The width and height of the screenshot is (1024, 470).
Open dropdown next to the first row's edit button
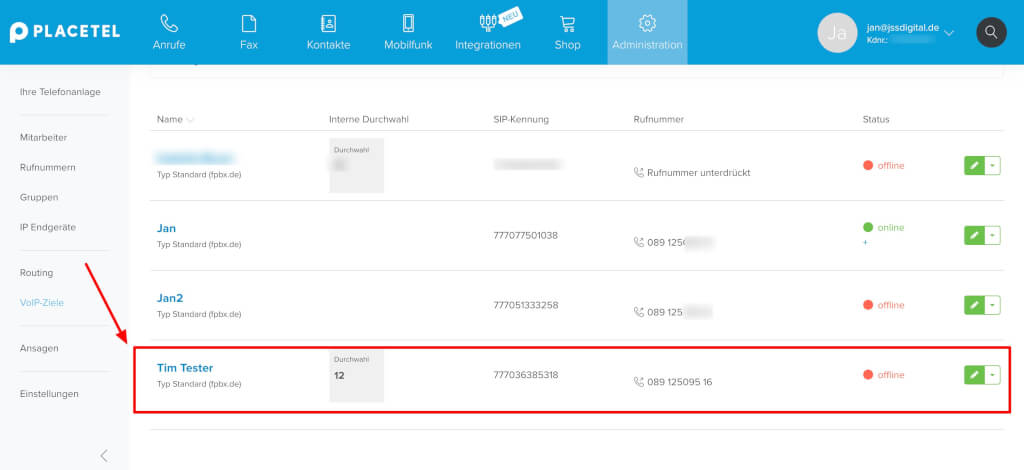[992, 166]
